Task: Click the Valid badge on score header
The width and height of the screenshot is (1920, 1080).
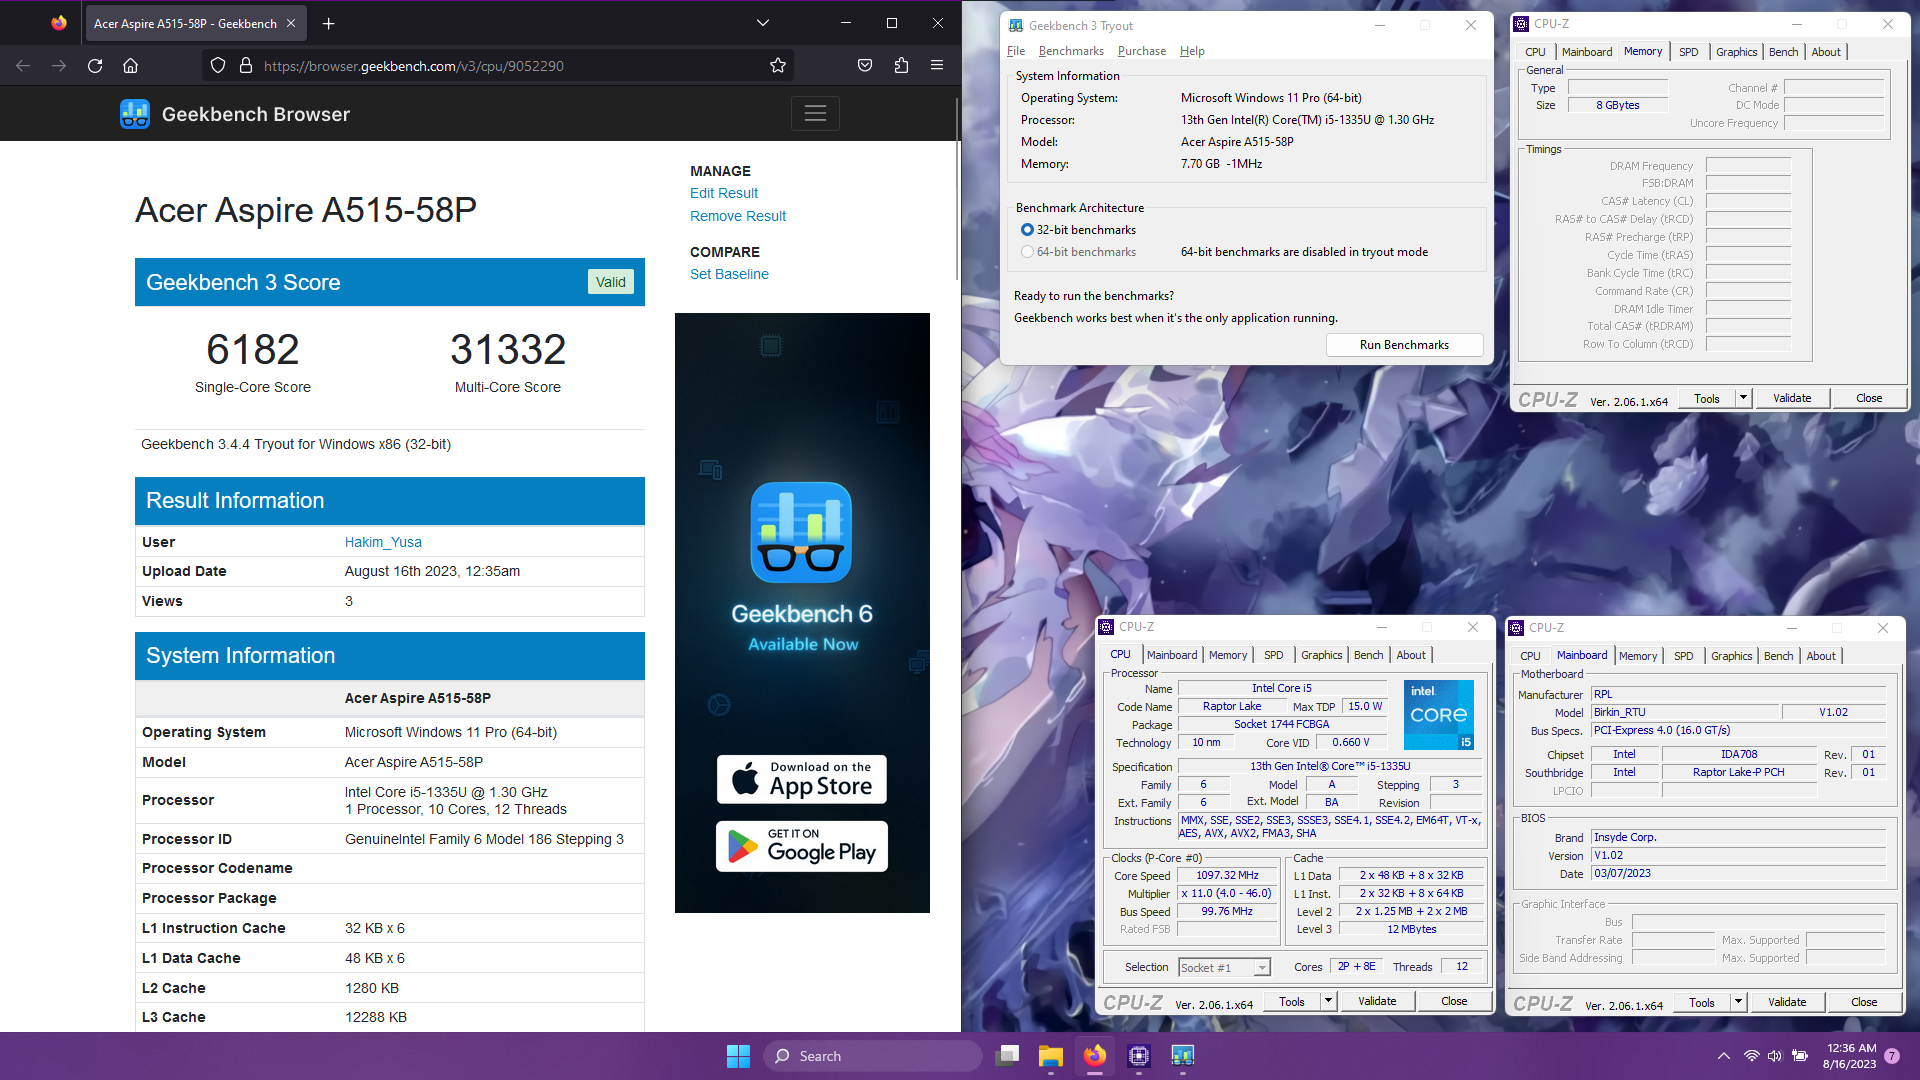Action: click(x=610, y=282)
